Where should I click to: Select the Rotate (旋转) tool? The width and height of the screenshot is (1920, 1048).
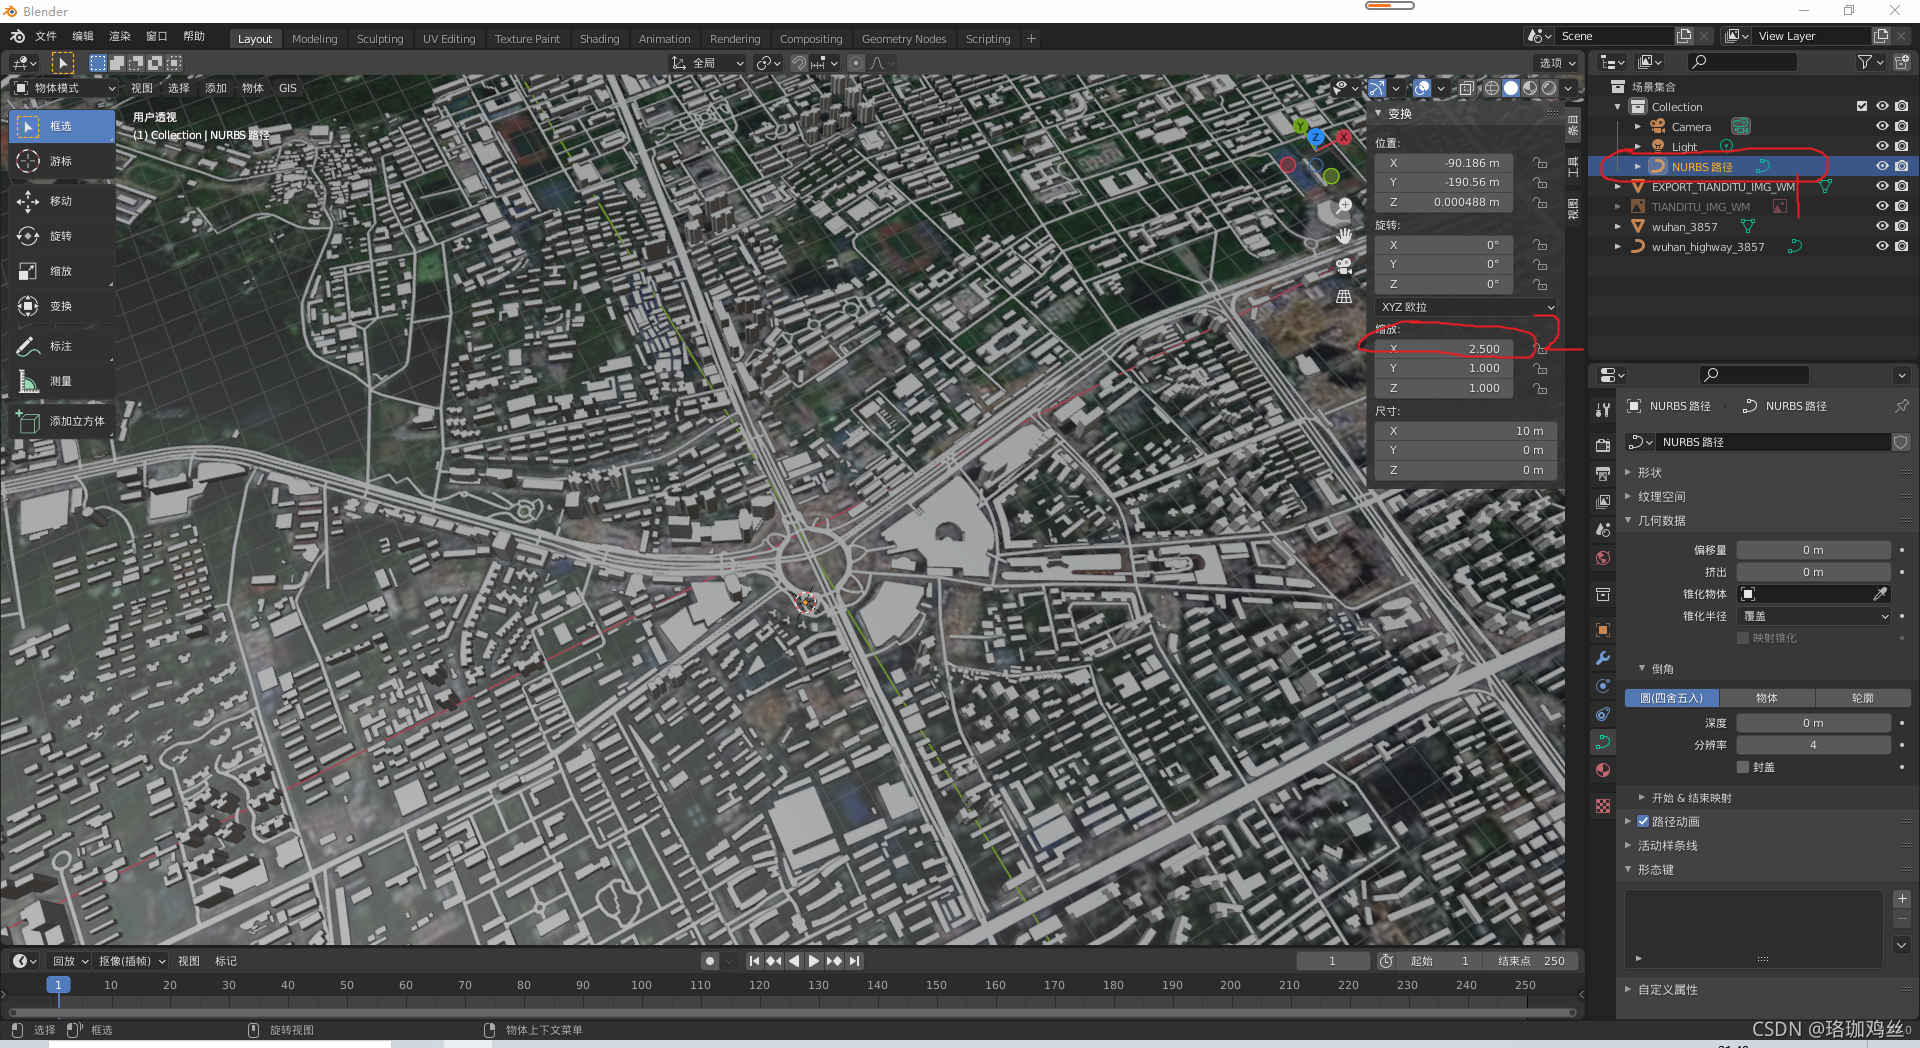pos(62,236)
